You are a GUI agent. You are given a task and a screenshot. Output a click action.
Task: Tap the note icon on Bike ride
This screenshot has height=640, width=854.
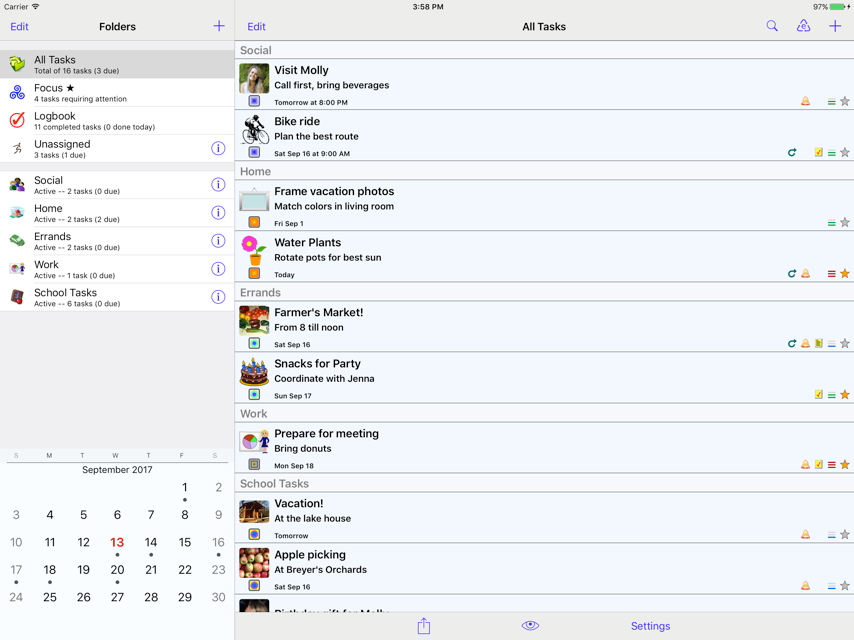819,153
